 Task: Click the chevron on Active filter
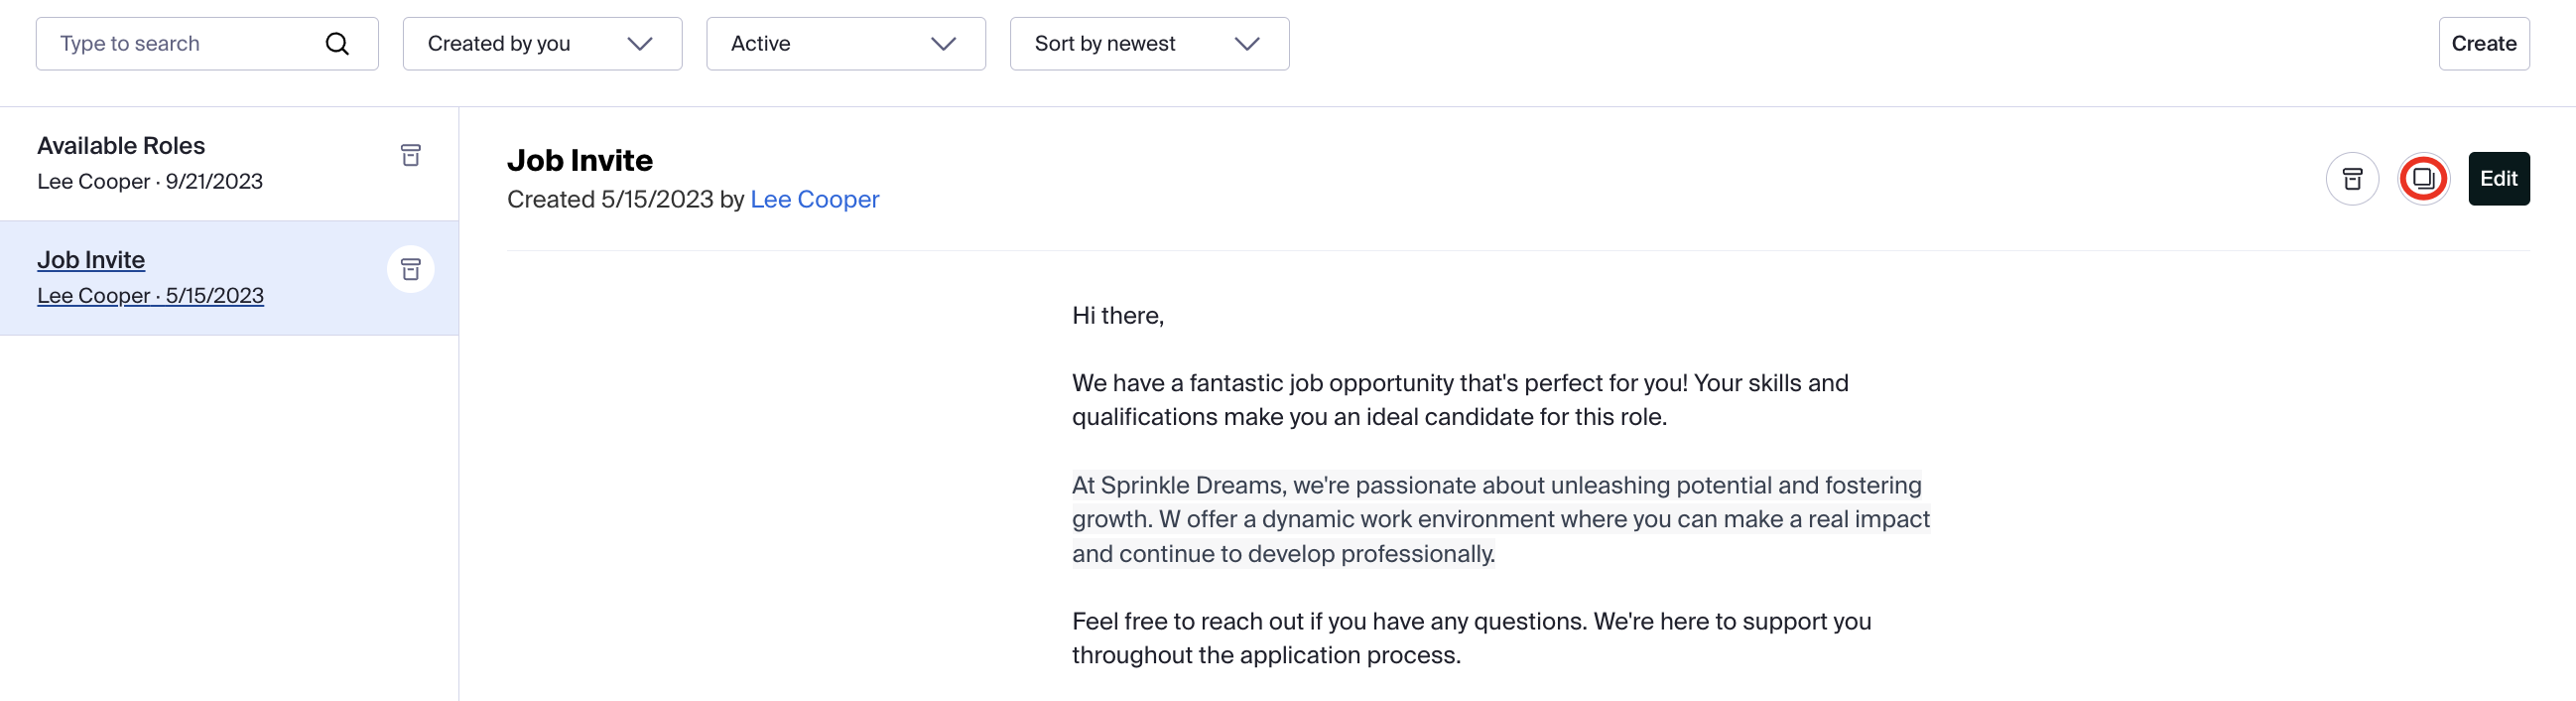point(943,44)
